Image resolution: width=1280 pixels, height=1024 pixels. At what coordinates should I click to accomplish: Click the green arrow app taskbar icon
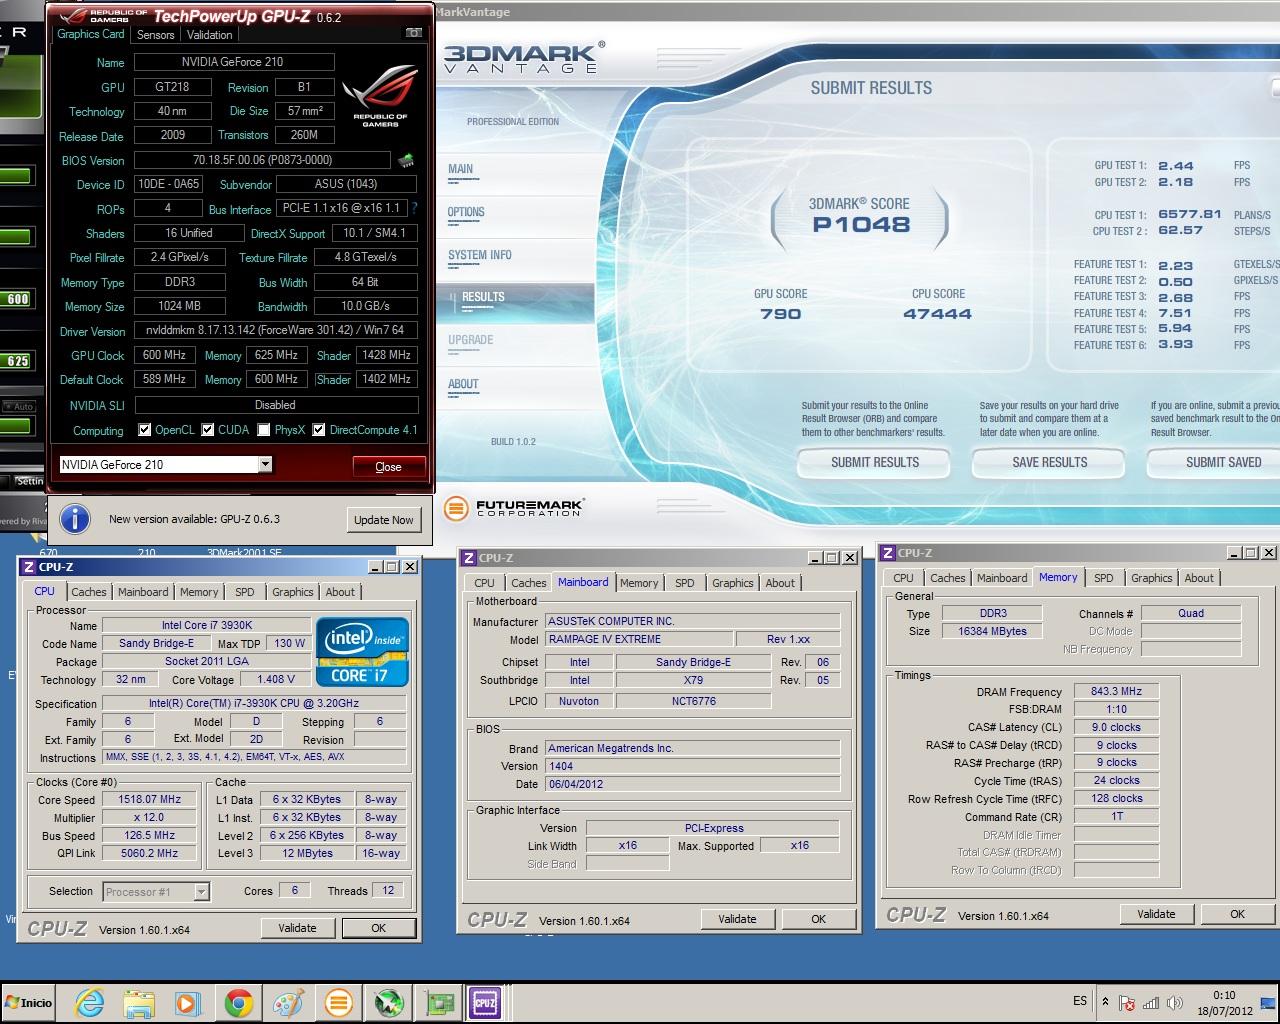tap(388, 1002)
